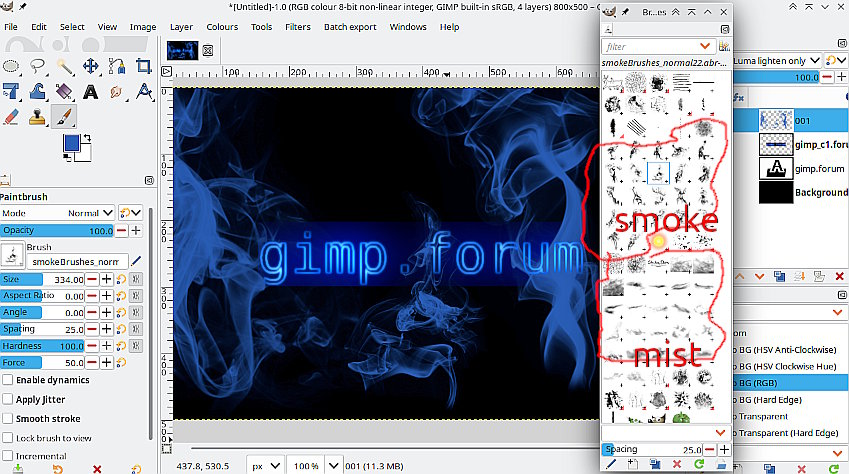This screenshot has height=474, width=849.
Task: Decrease Opacity with minus button
Action: point(122,231)
